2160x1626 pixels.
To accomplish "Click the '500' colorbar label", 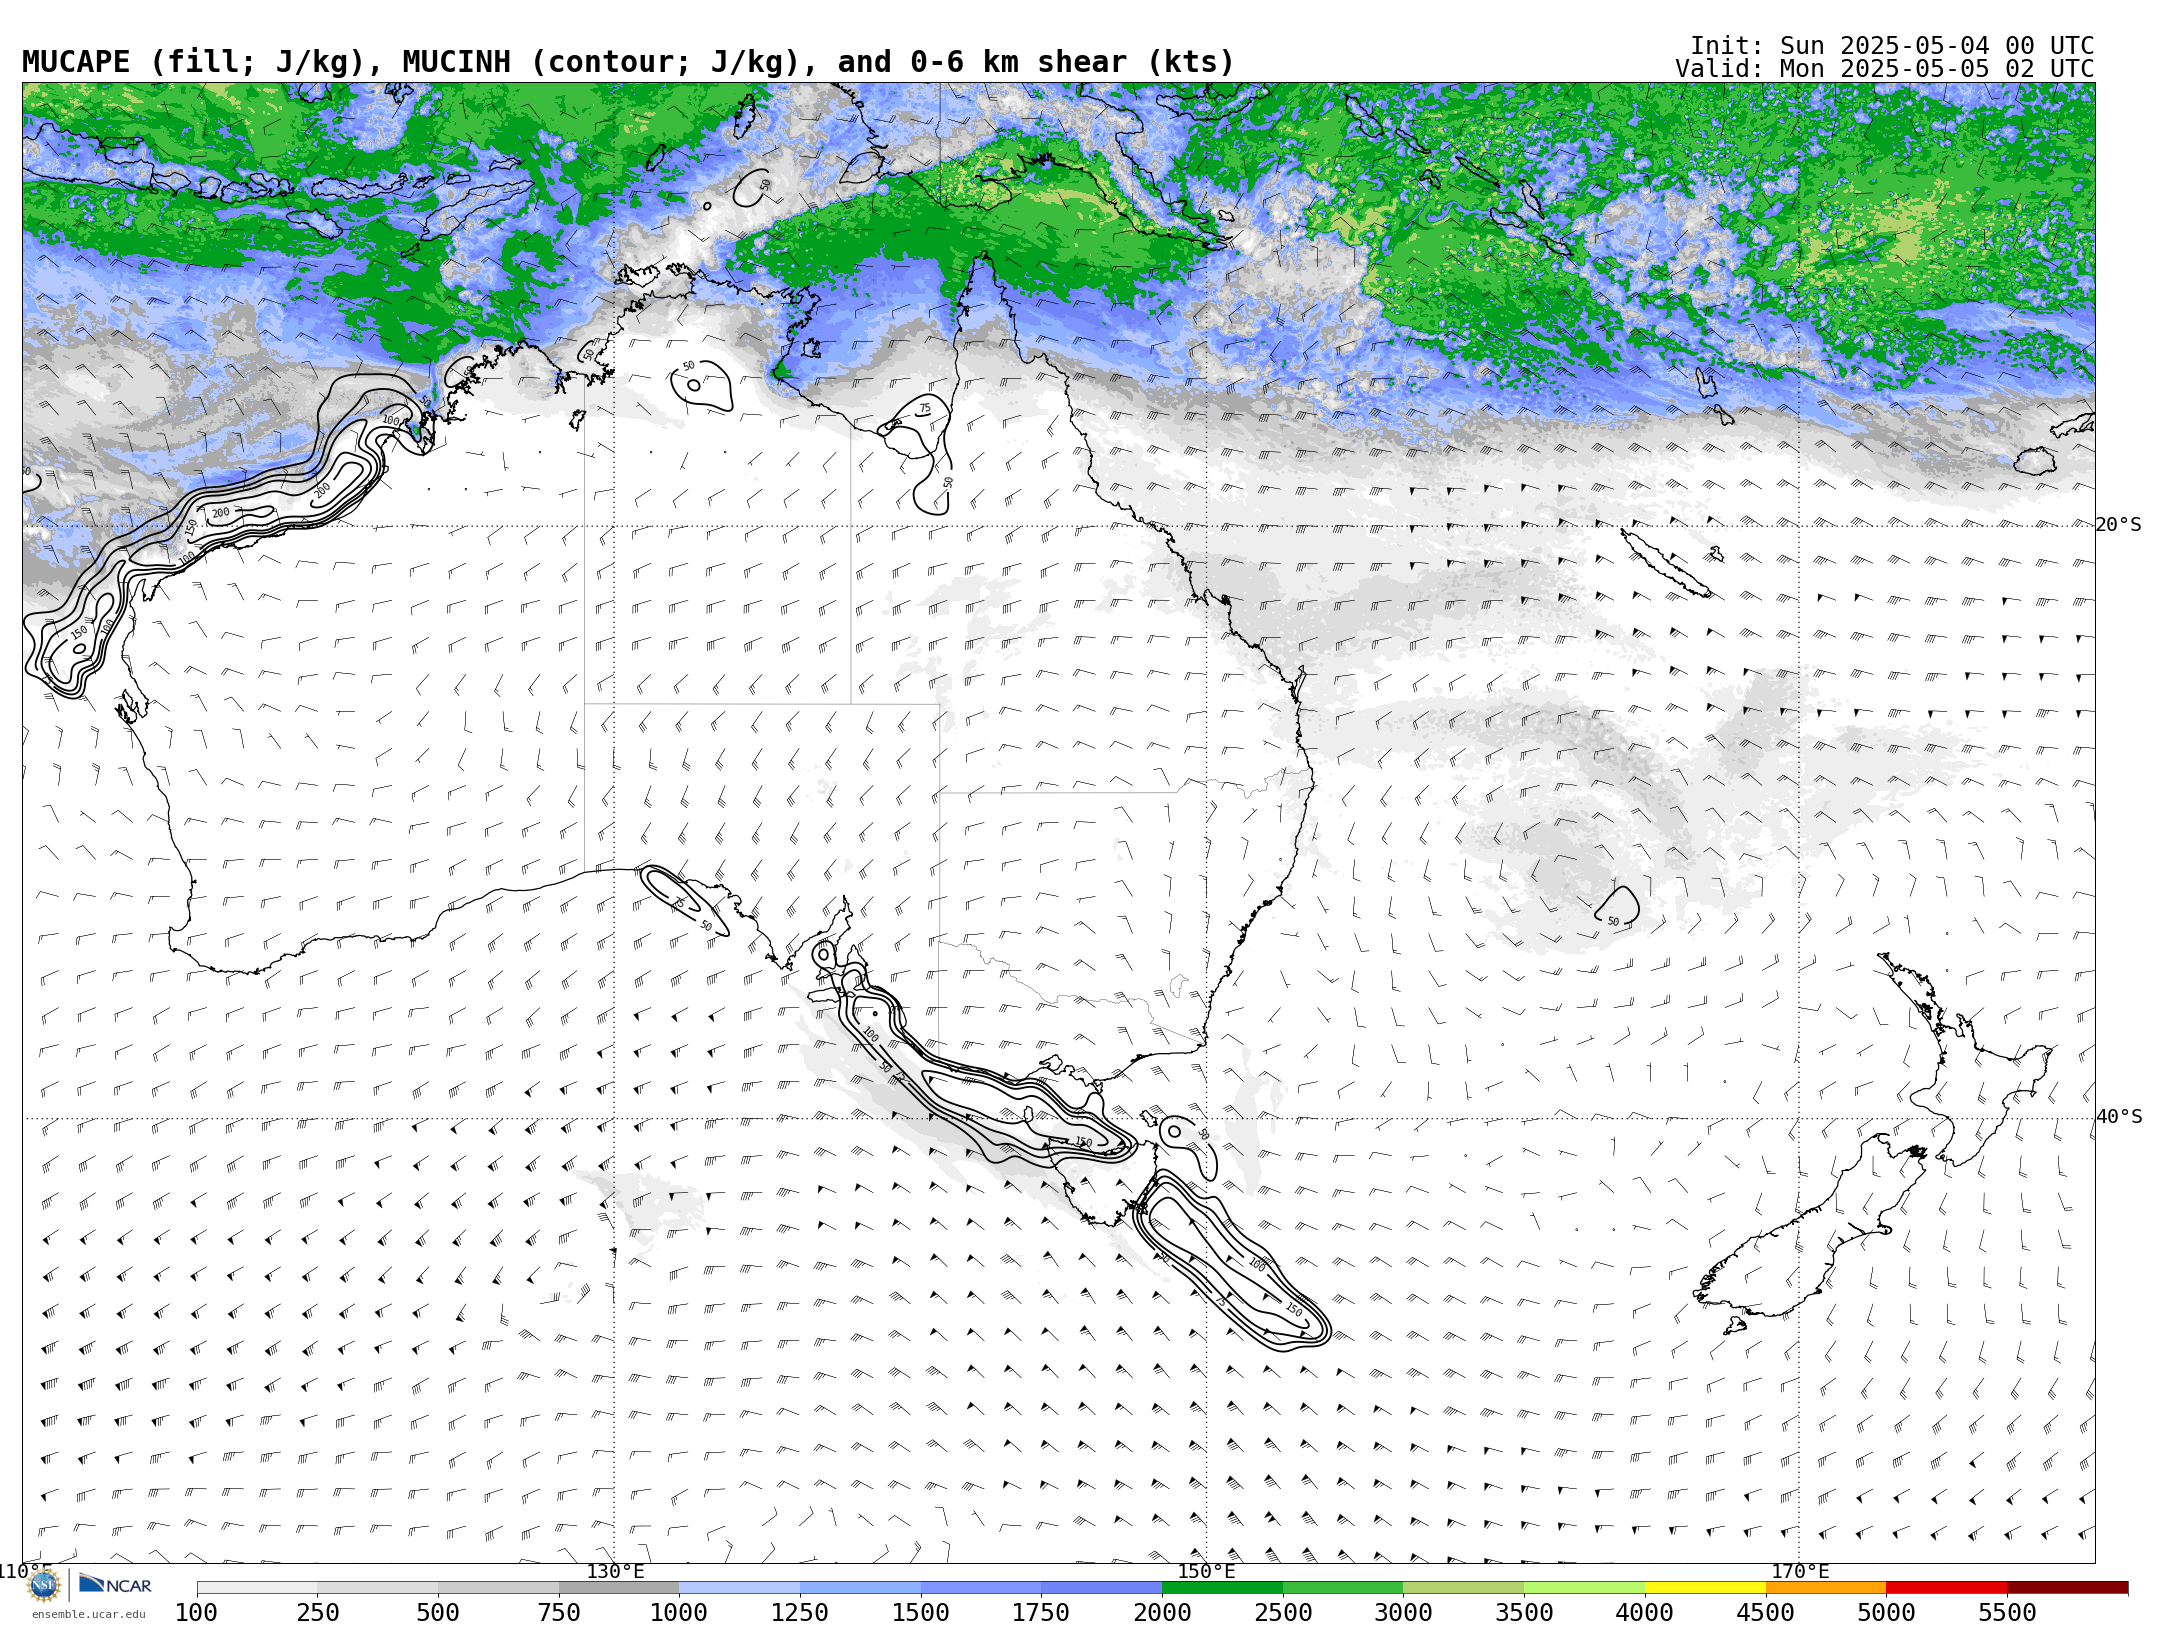I will 438,1612.
